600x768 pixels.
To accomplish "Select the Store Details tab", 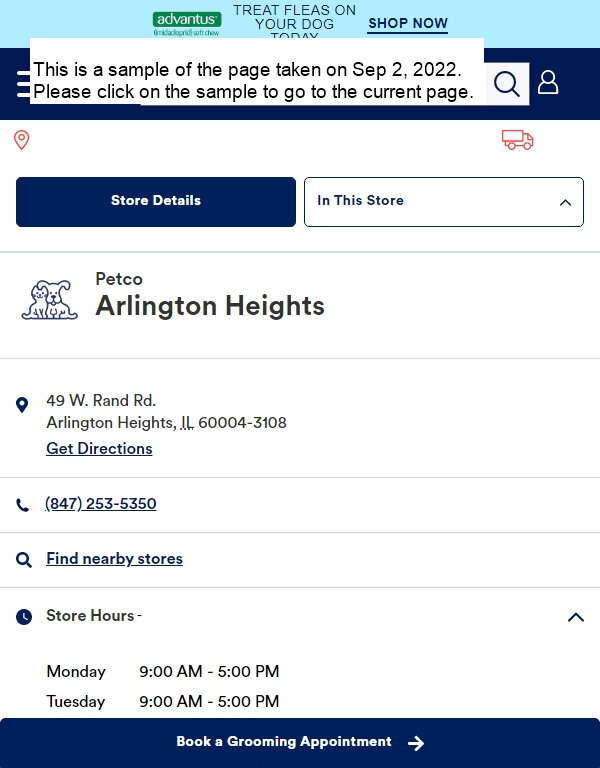I will point(156,202).
